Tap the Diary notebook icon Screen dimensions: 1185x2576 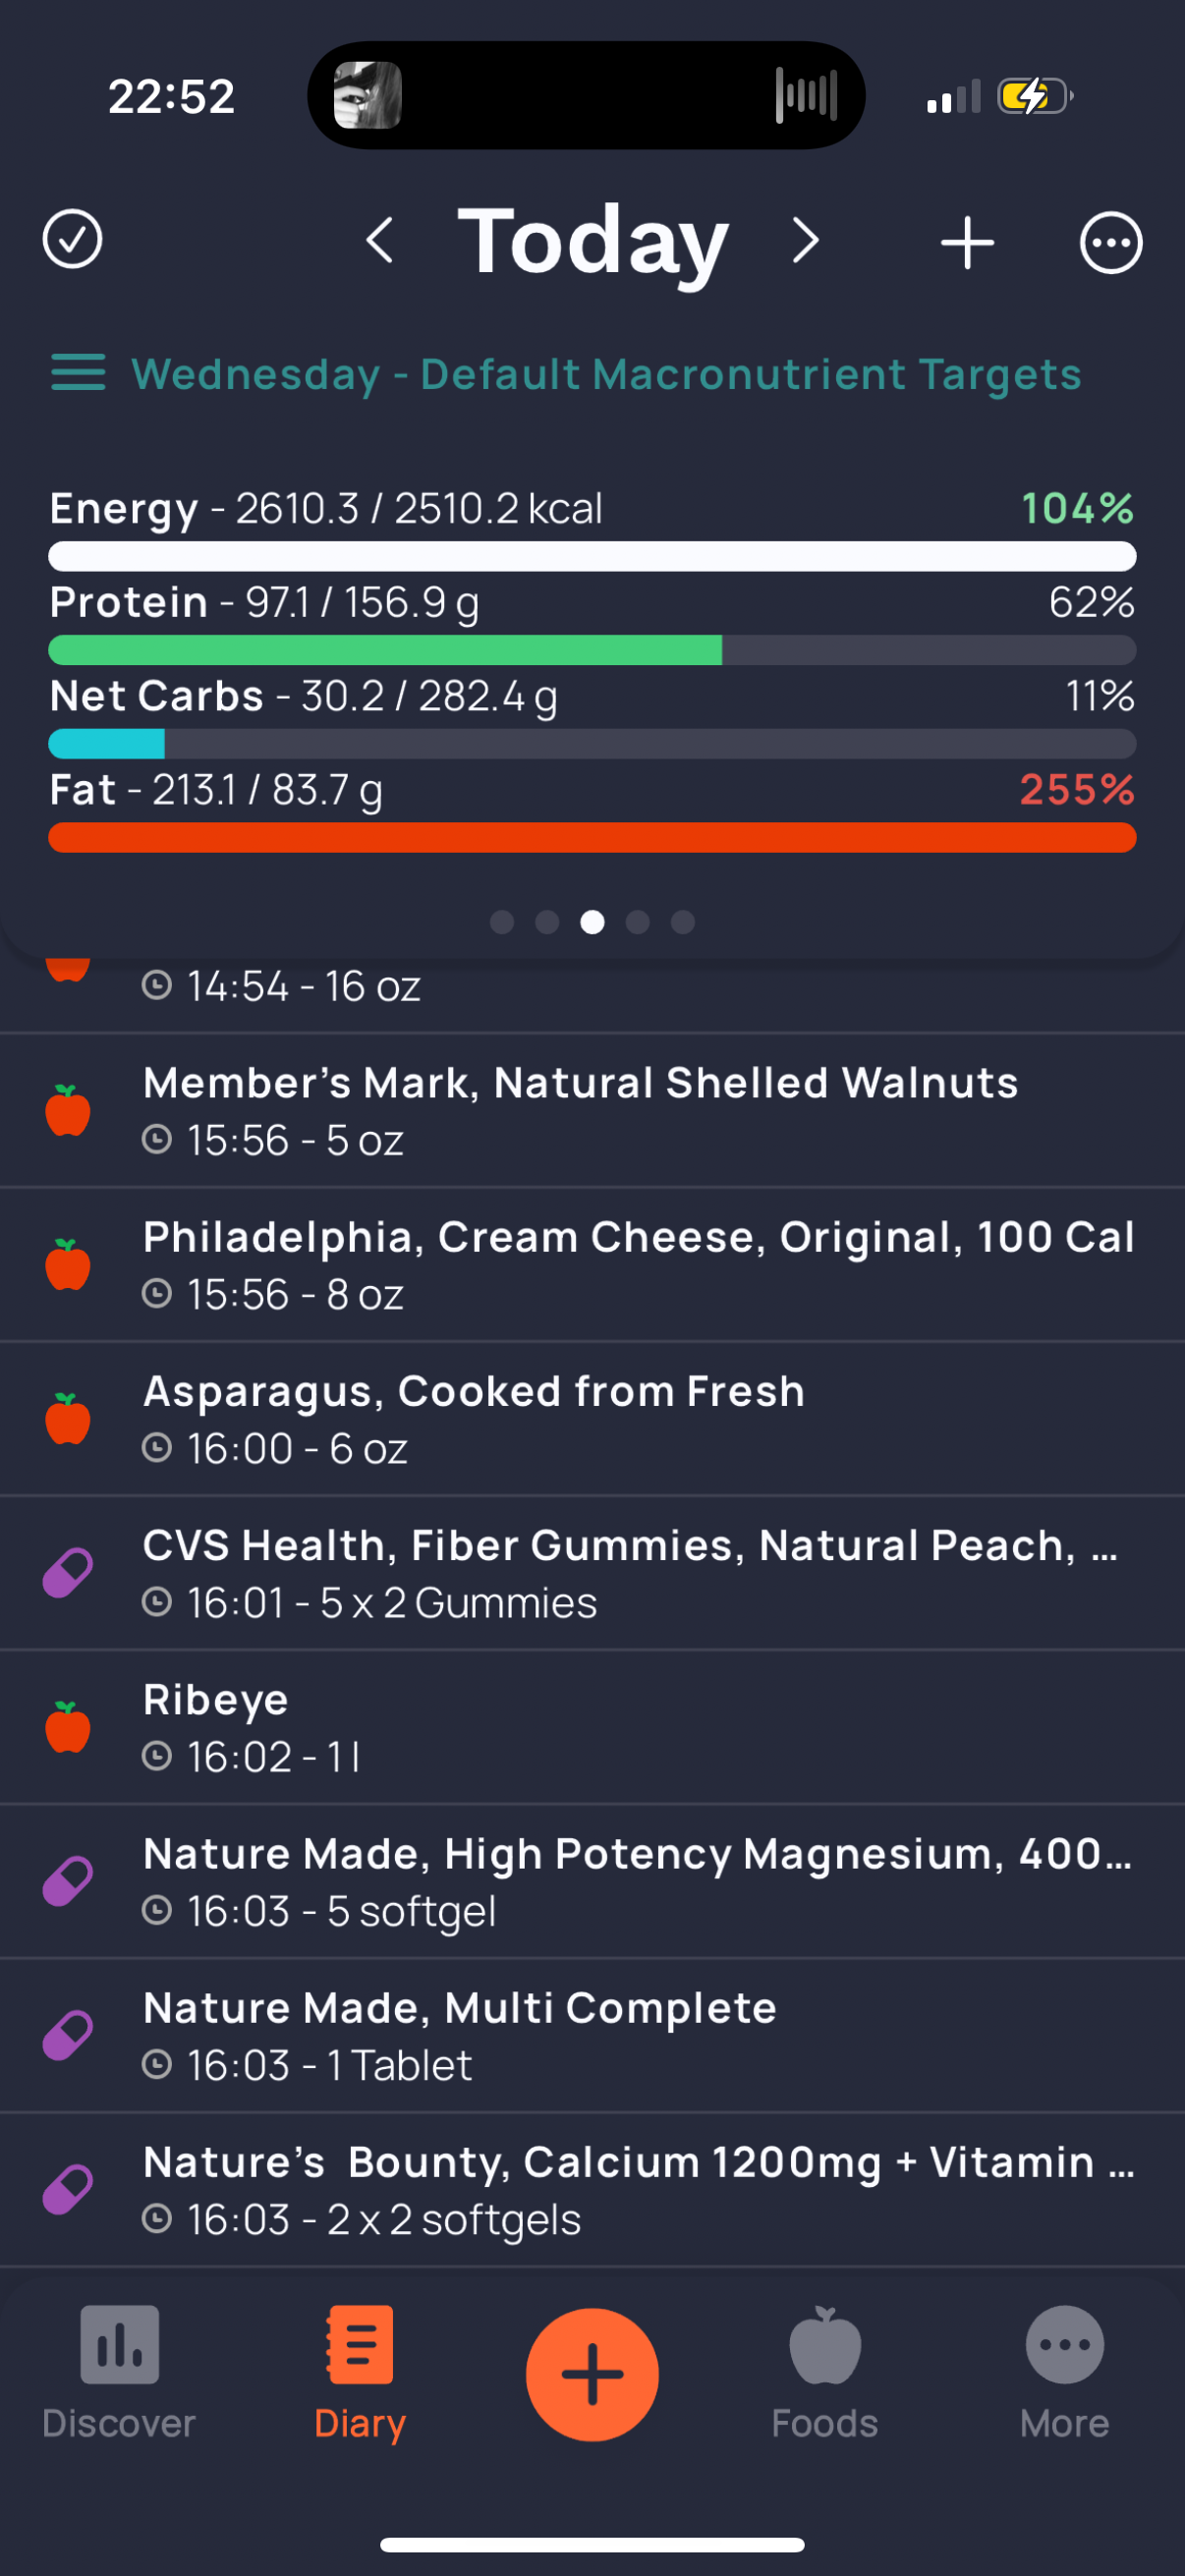coord(359,2345)
